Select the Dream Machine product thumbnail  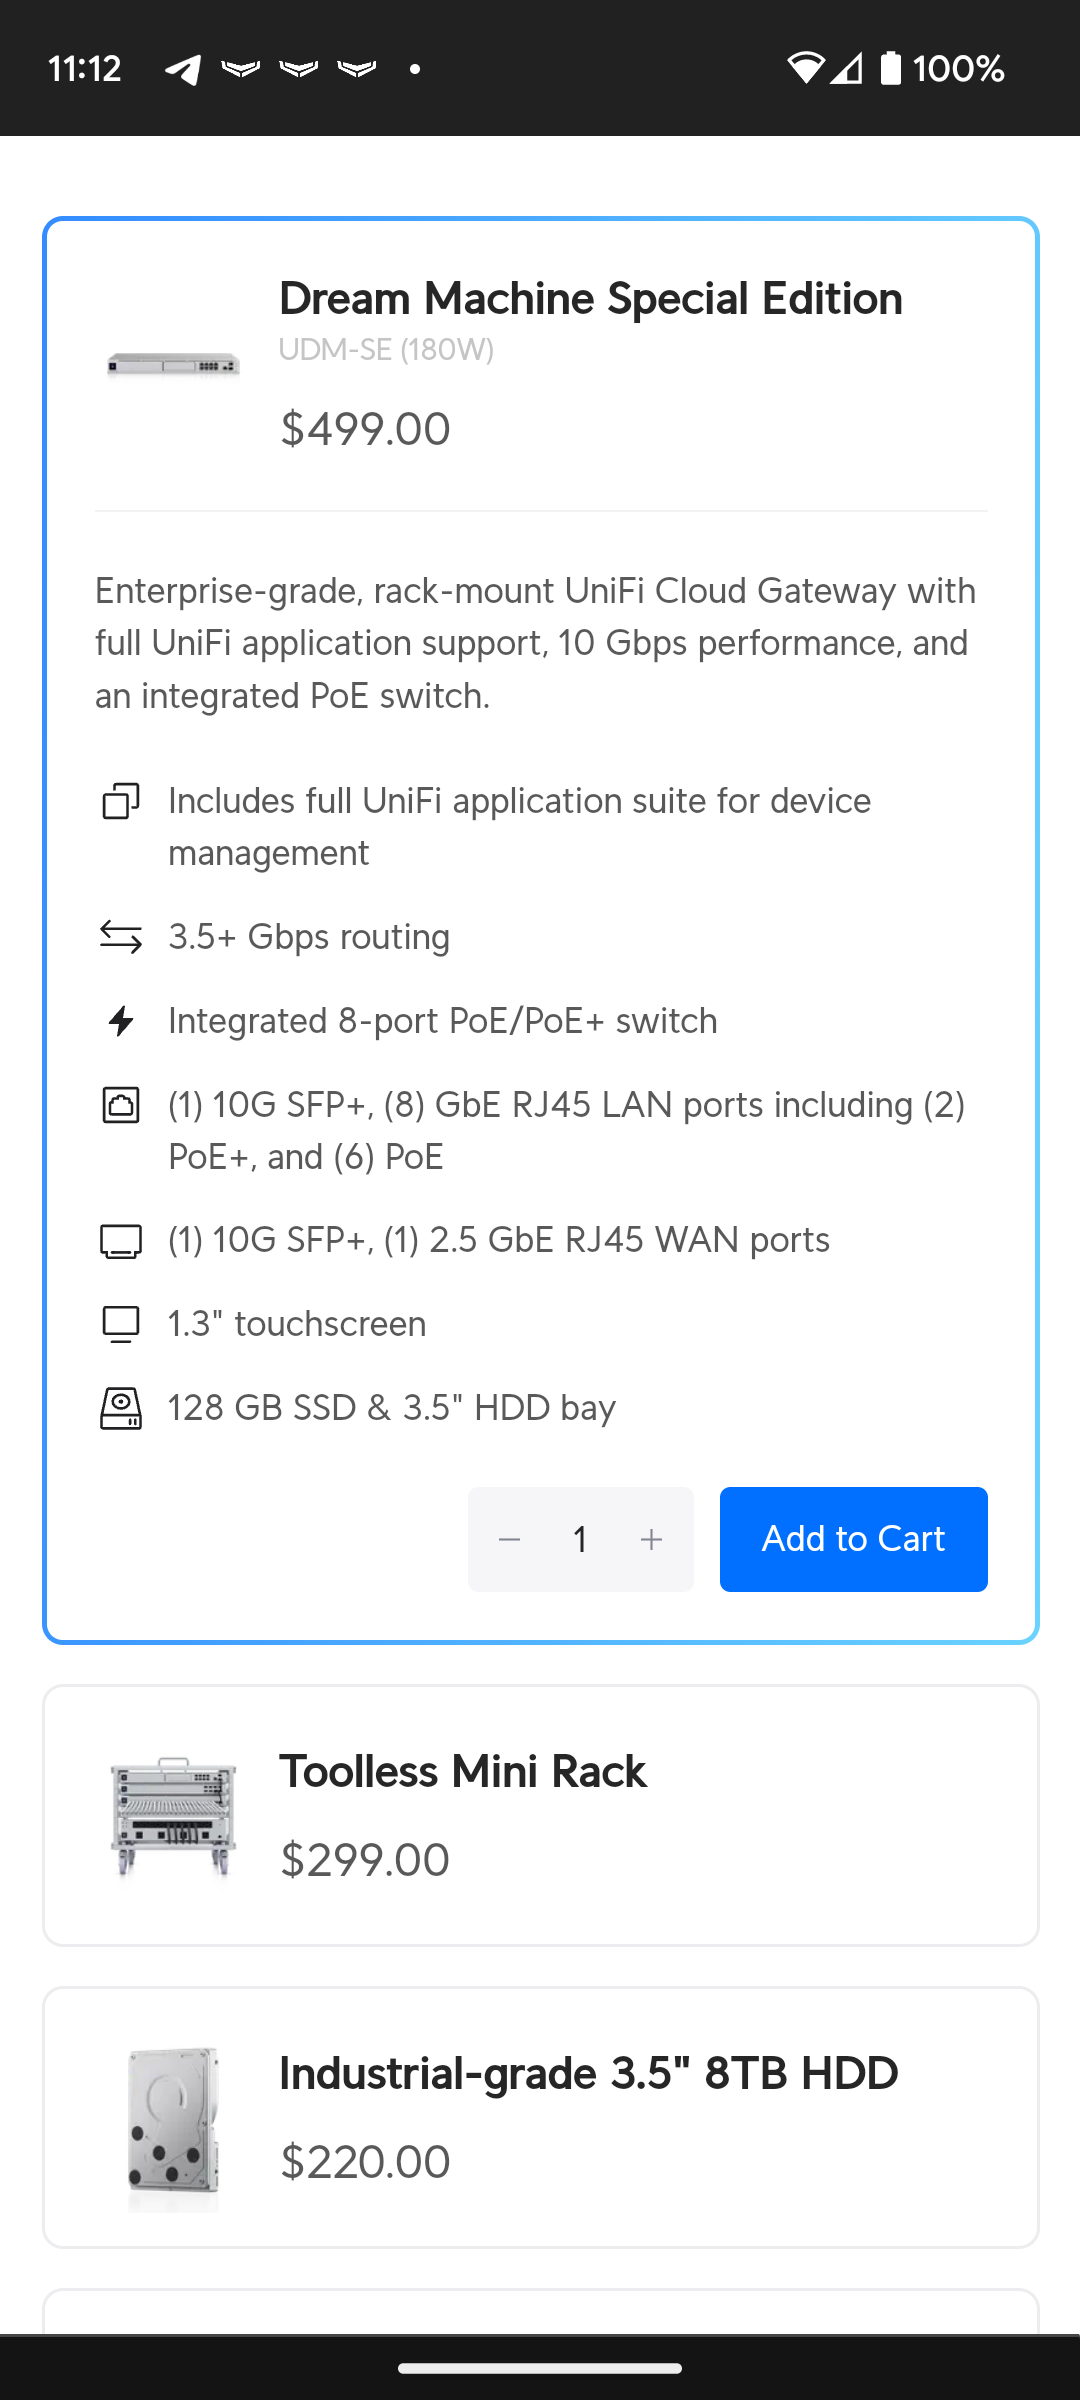[173, 365]
